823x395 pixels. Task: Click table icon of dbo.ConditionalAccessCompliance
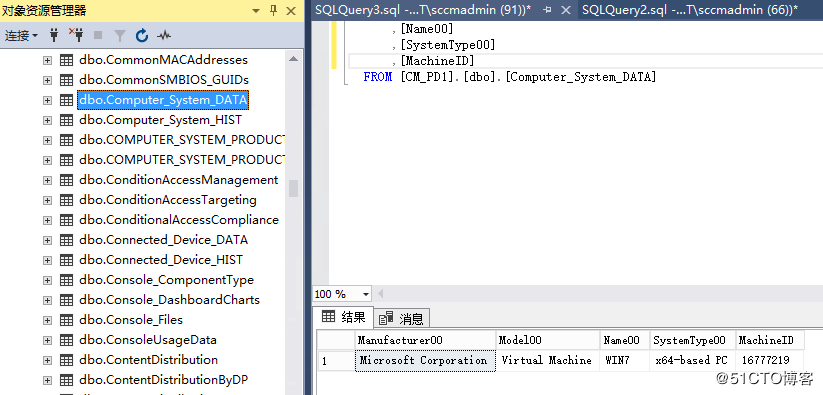click(66, 220)
